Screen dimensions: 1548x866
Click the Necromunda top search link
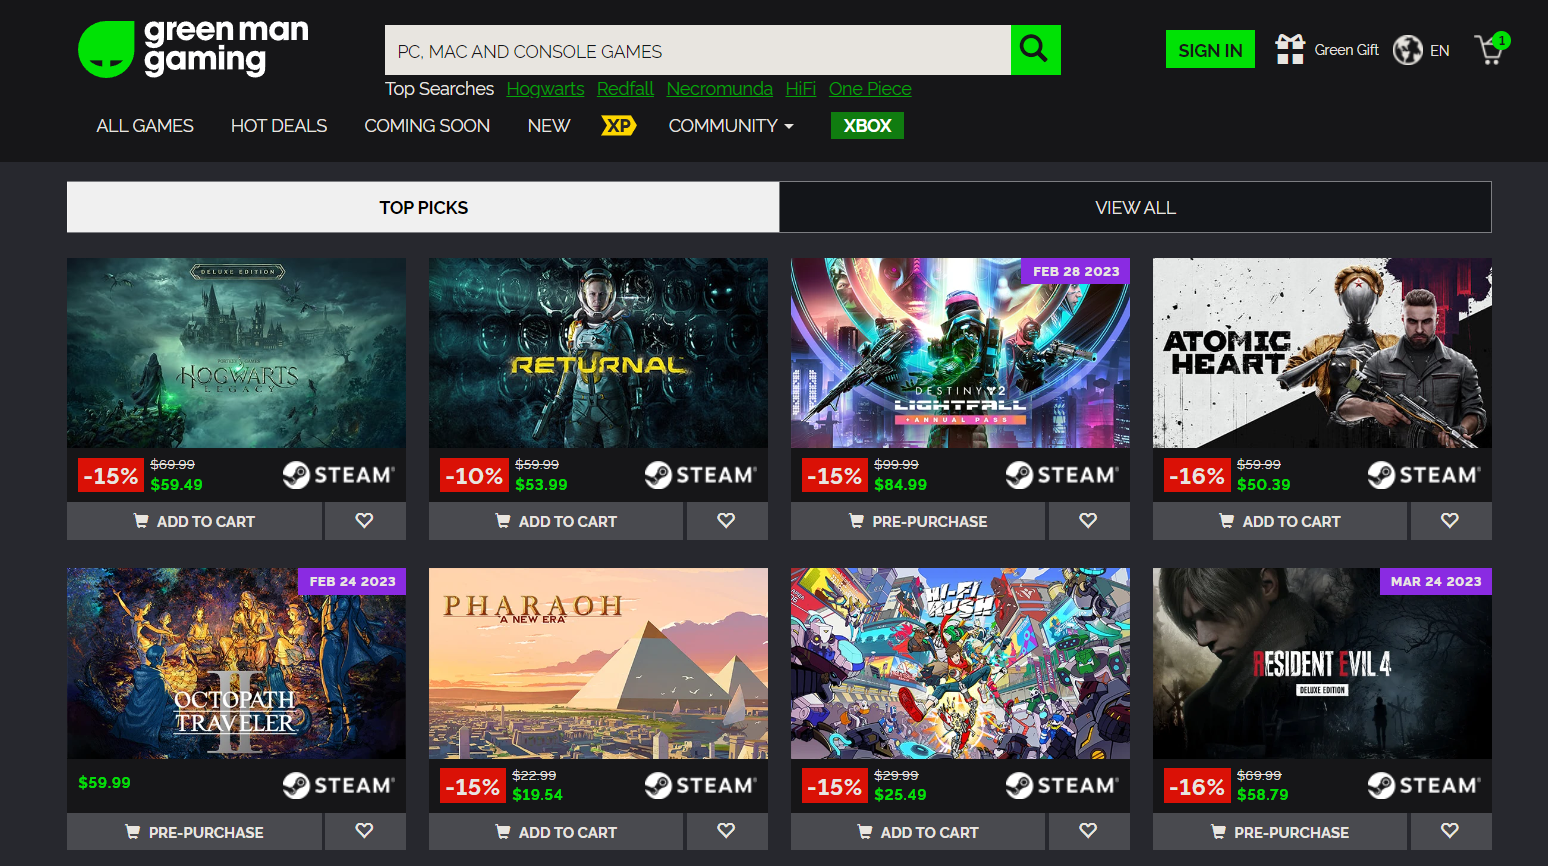[720, 89]
